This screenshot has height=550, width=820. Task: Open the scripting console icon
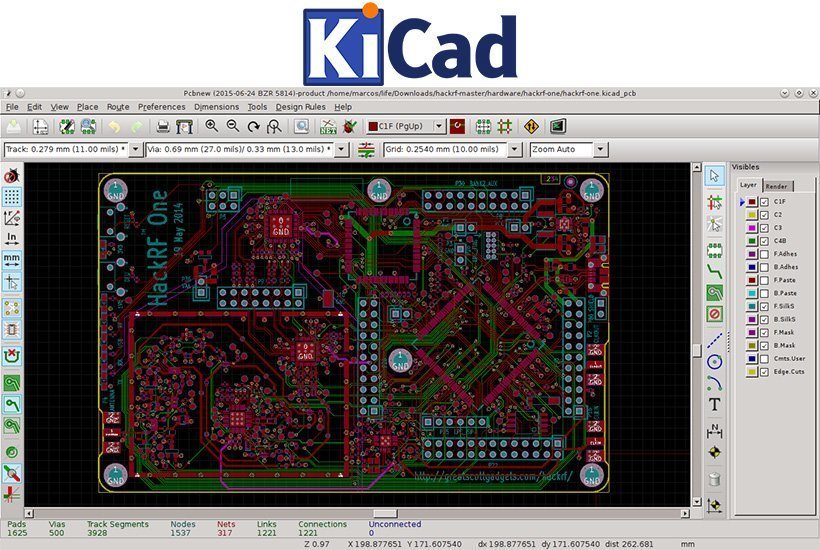pos(557,127)
